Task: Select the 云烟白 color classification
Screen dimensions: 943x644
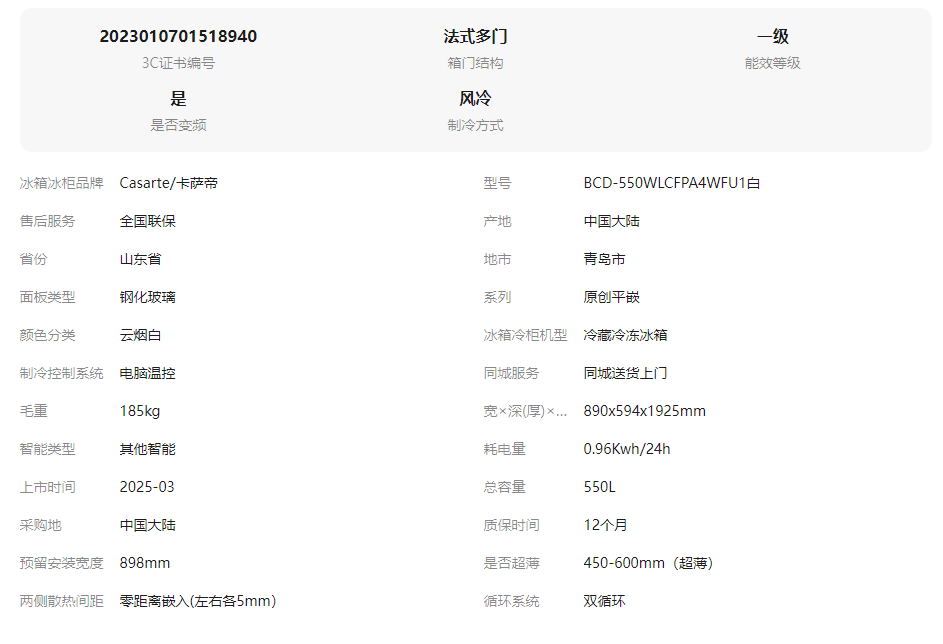Action: click(x=140, y=335)
